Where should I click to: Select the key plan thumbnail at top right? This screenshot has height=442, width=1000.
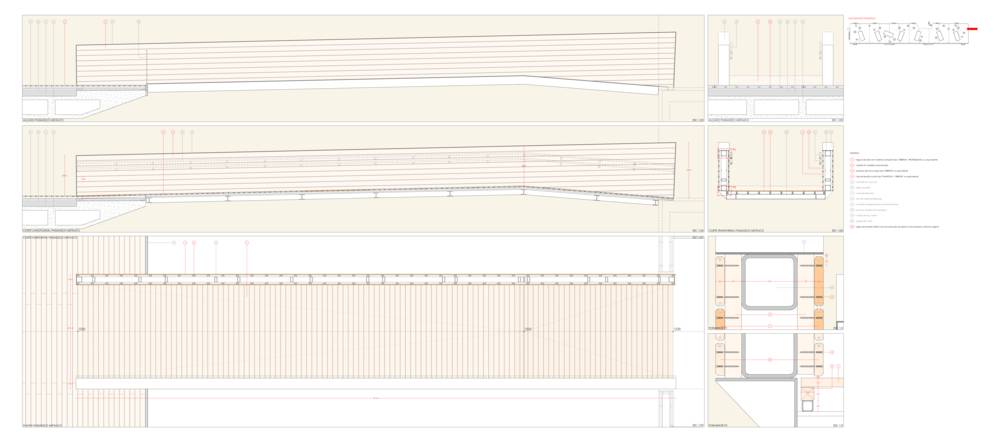(x=906, y=33)
